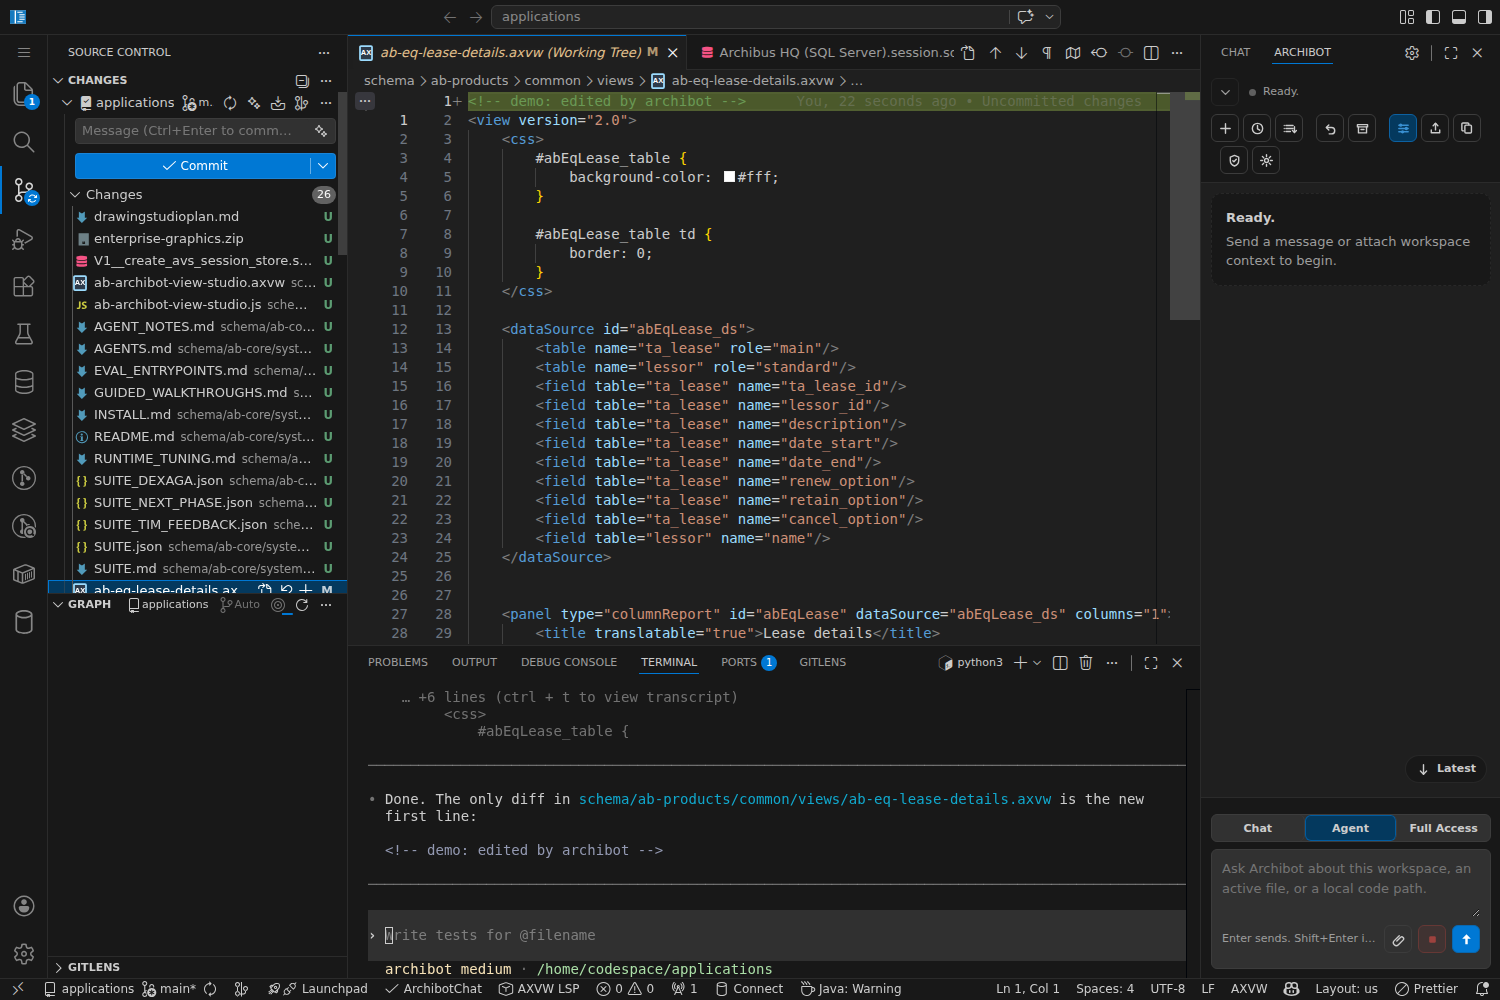The image size is (1500, 1000).
Task: Expand the Archibot status chevron
Action: 1225,92
